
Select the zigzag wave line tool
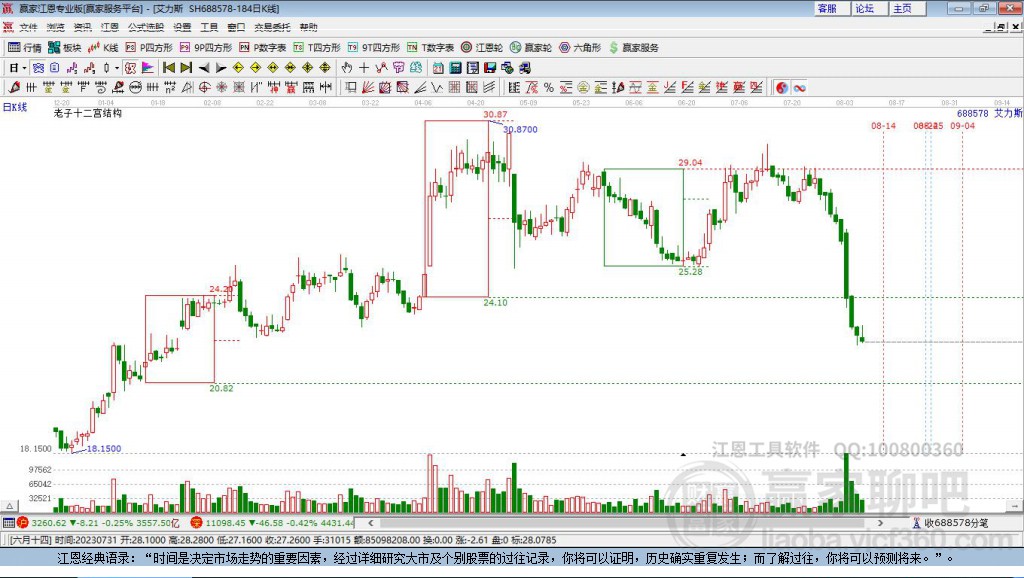click(x=437, y=87)
